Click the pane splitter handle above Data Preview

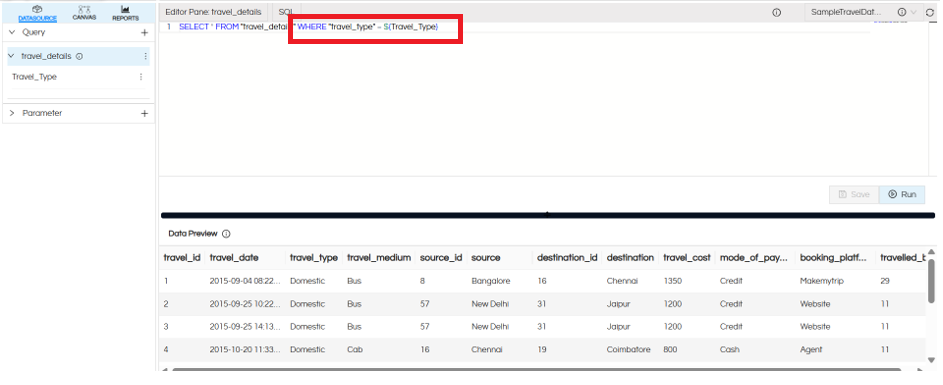click(x=547, y=214)
